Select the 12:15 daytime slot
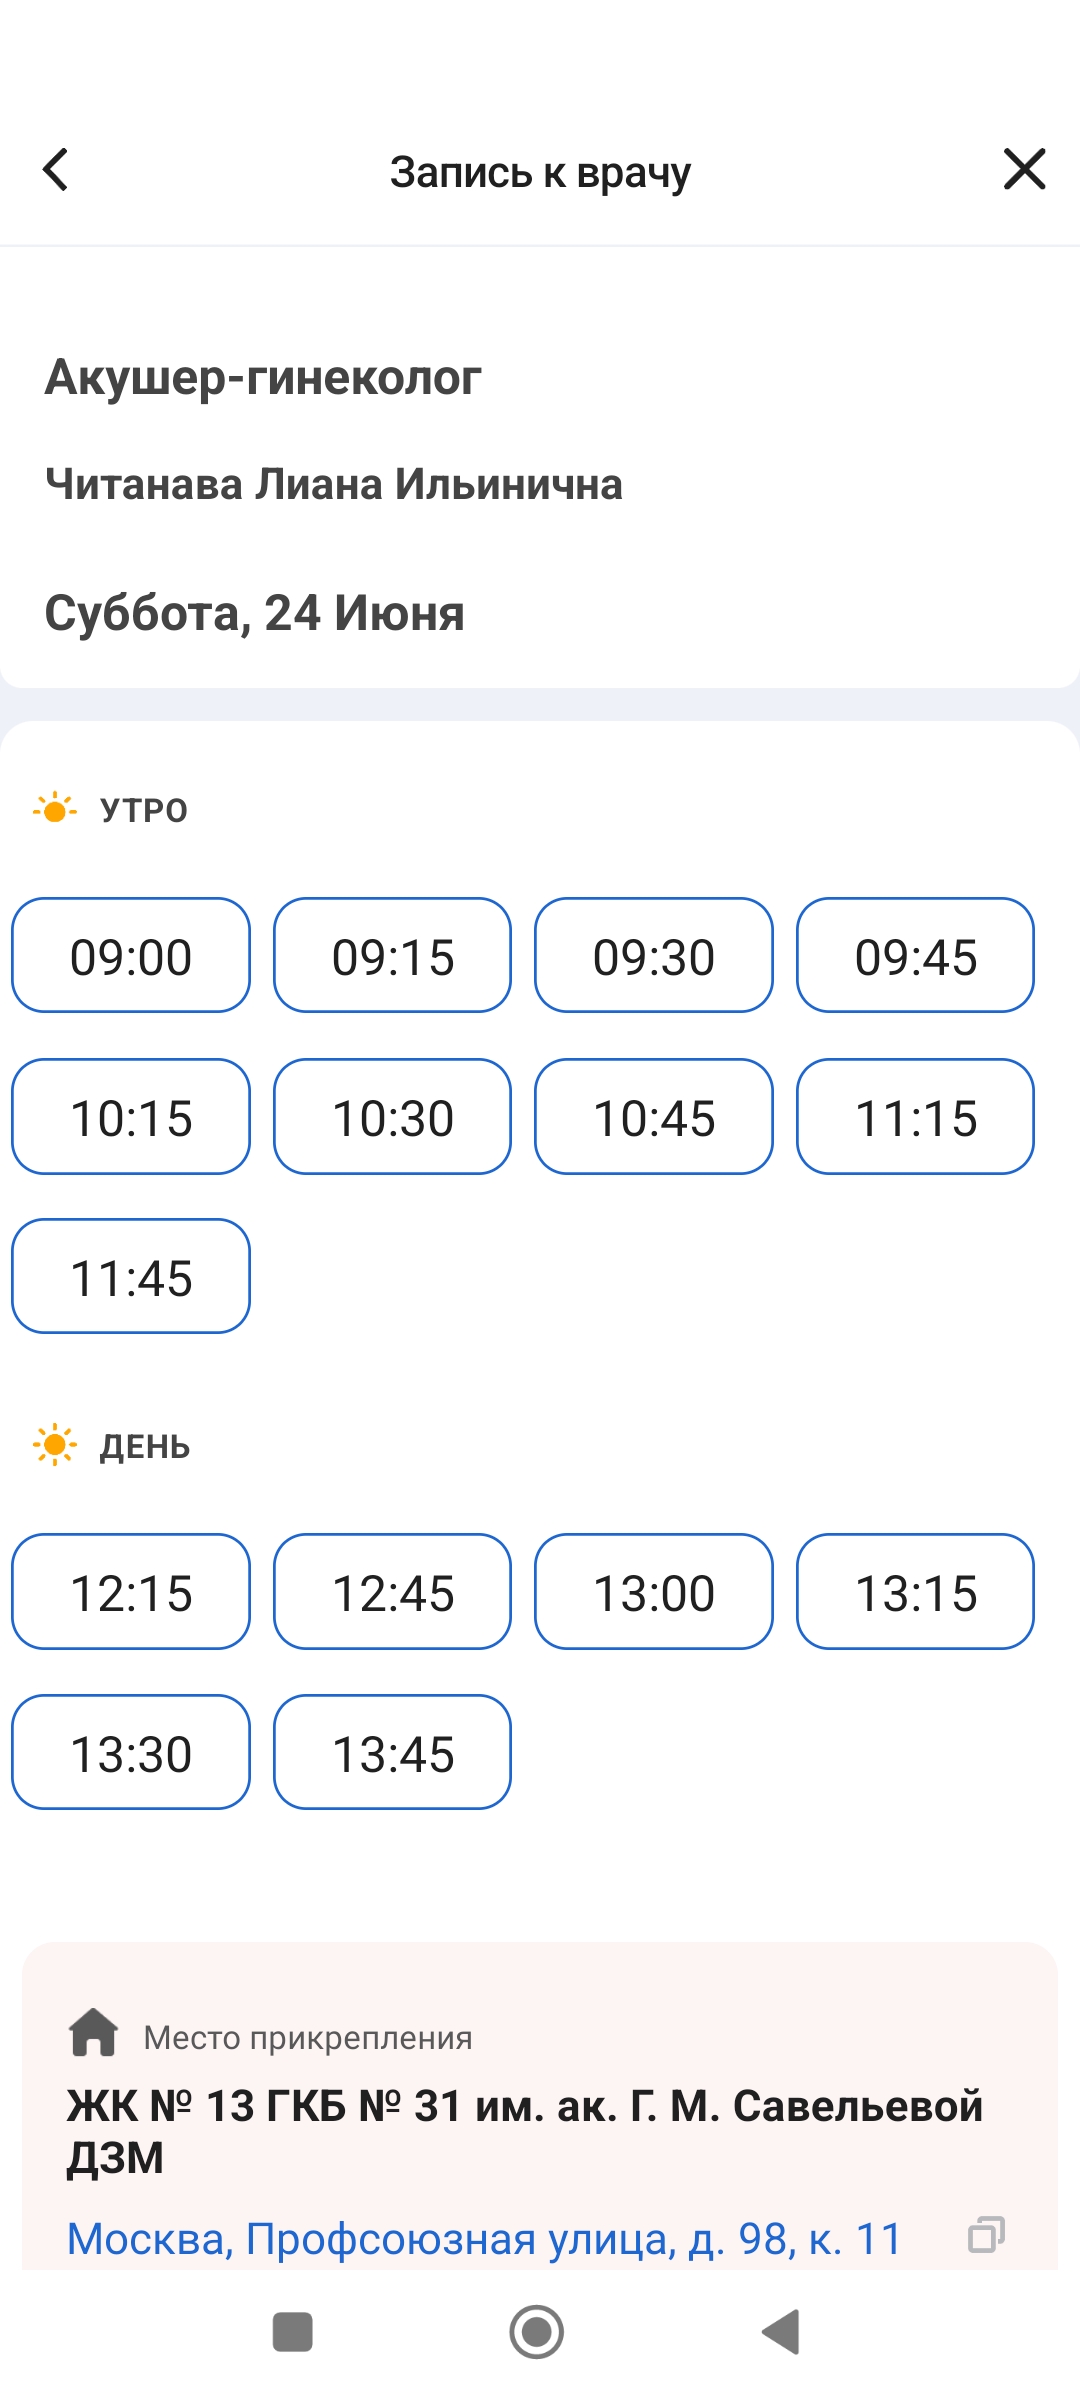Image resolution: width=1080 pixels, height=2400 pixels. pyautogui.click(x=131, y=1592)
